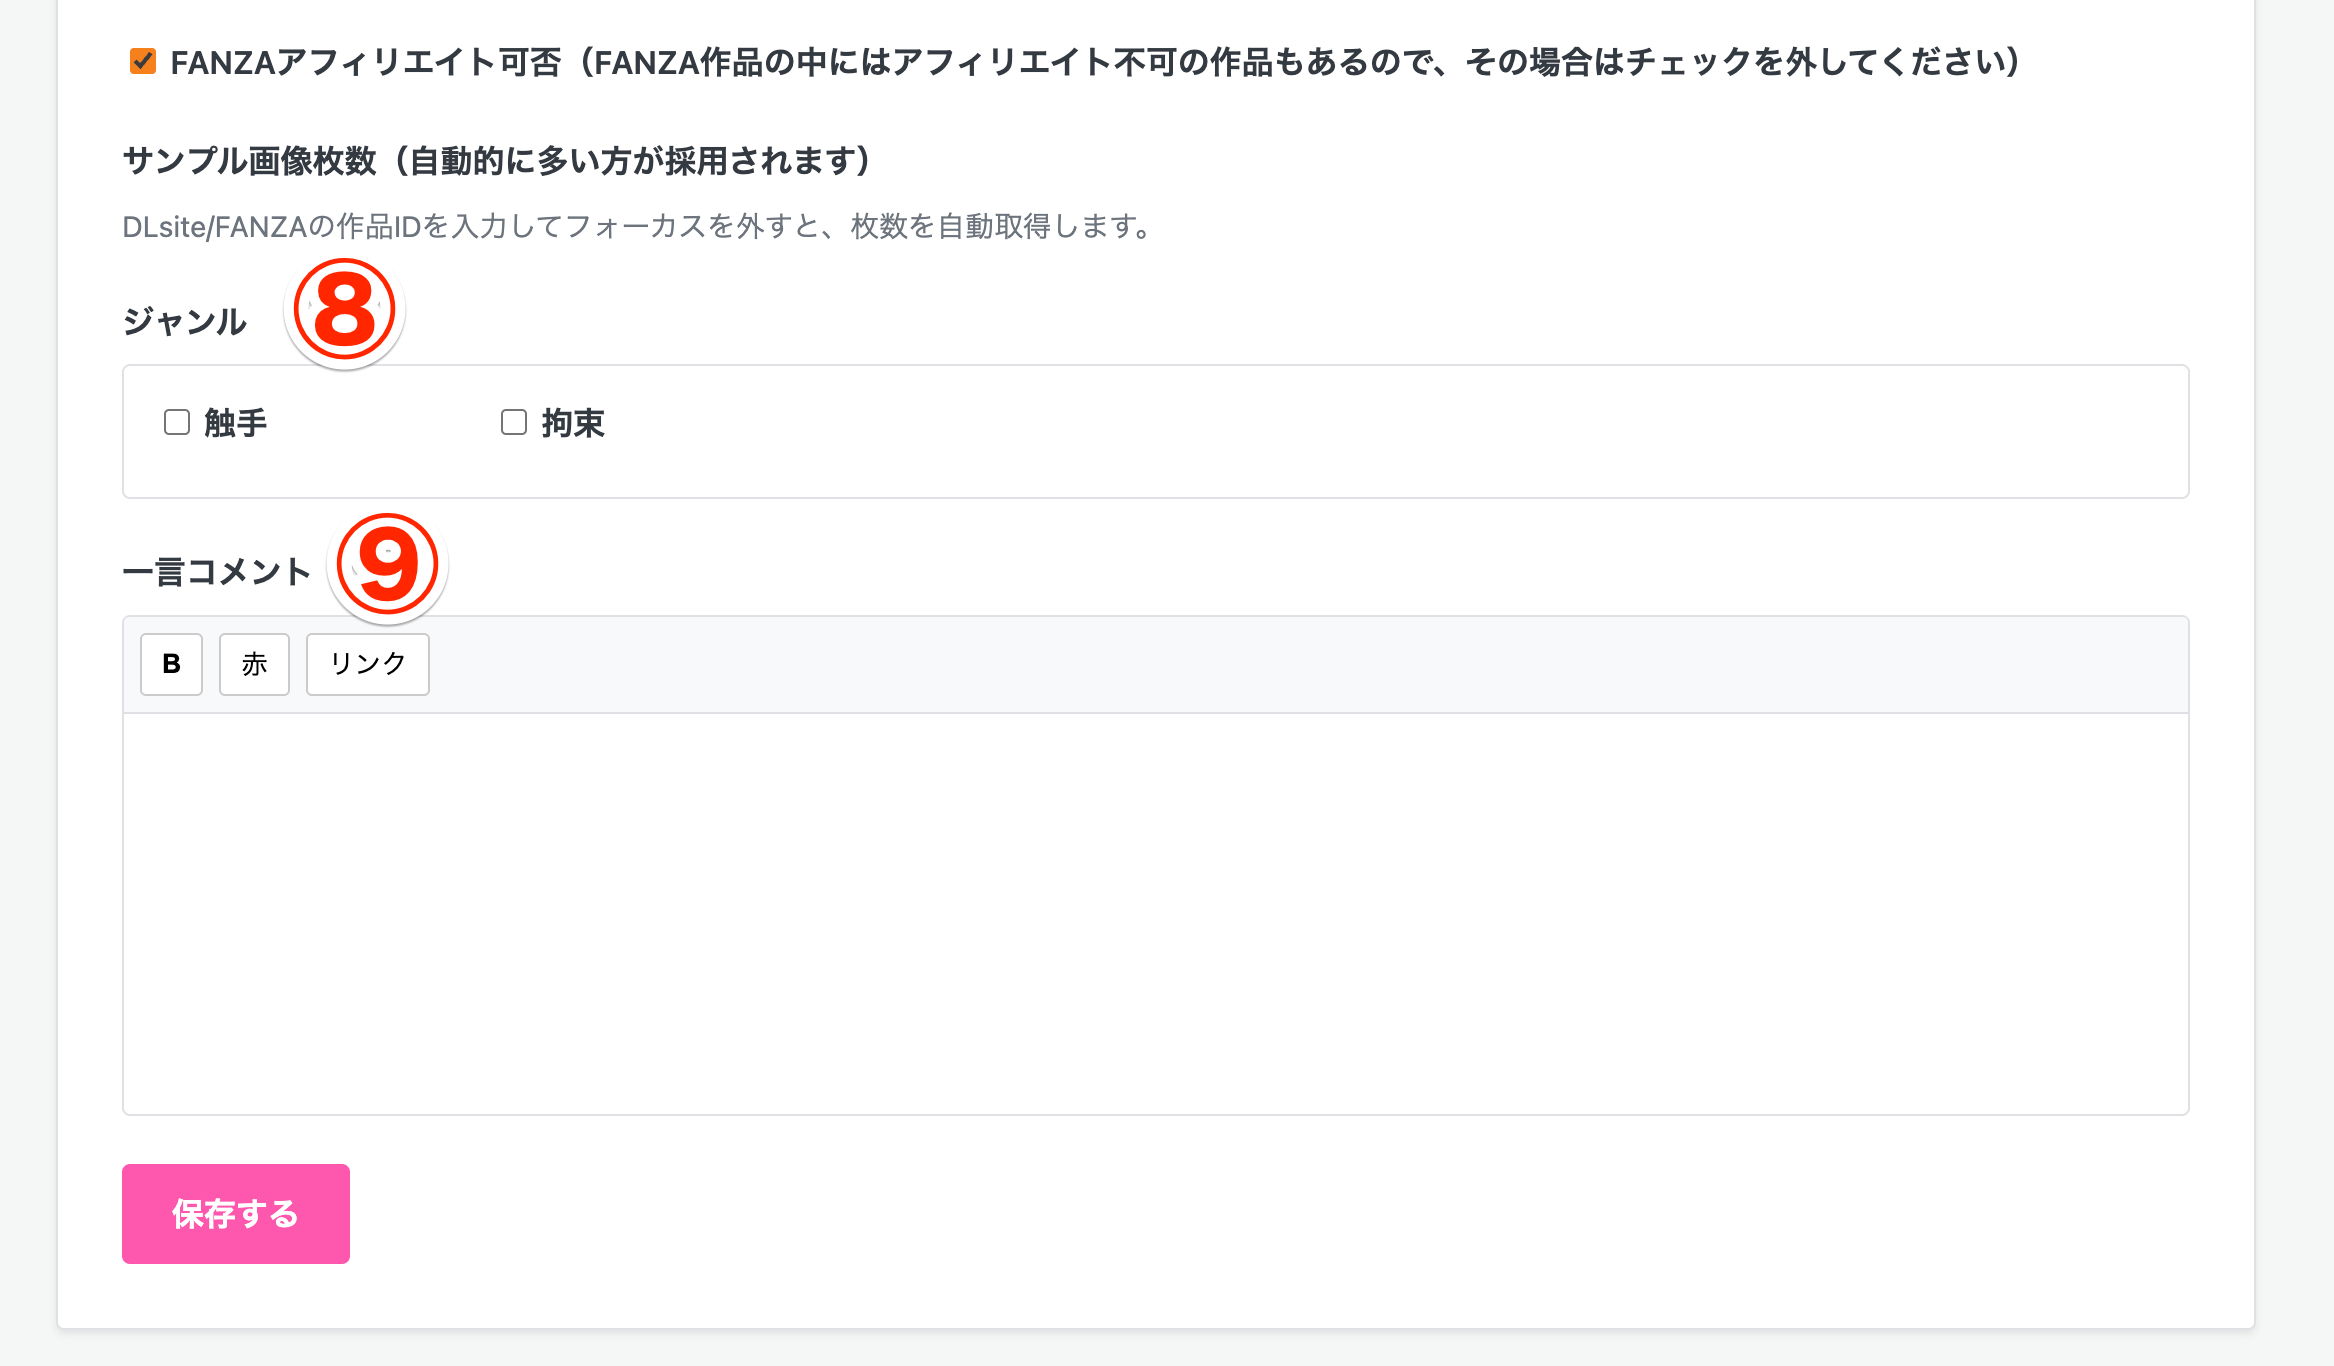2334x1366 pixels.
Task: Click the サンプル画像枚数 heading
Action: pos(496,161)
